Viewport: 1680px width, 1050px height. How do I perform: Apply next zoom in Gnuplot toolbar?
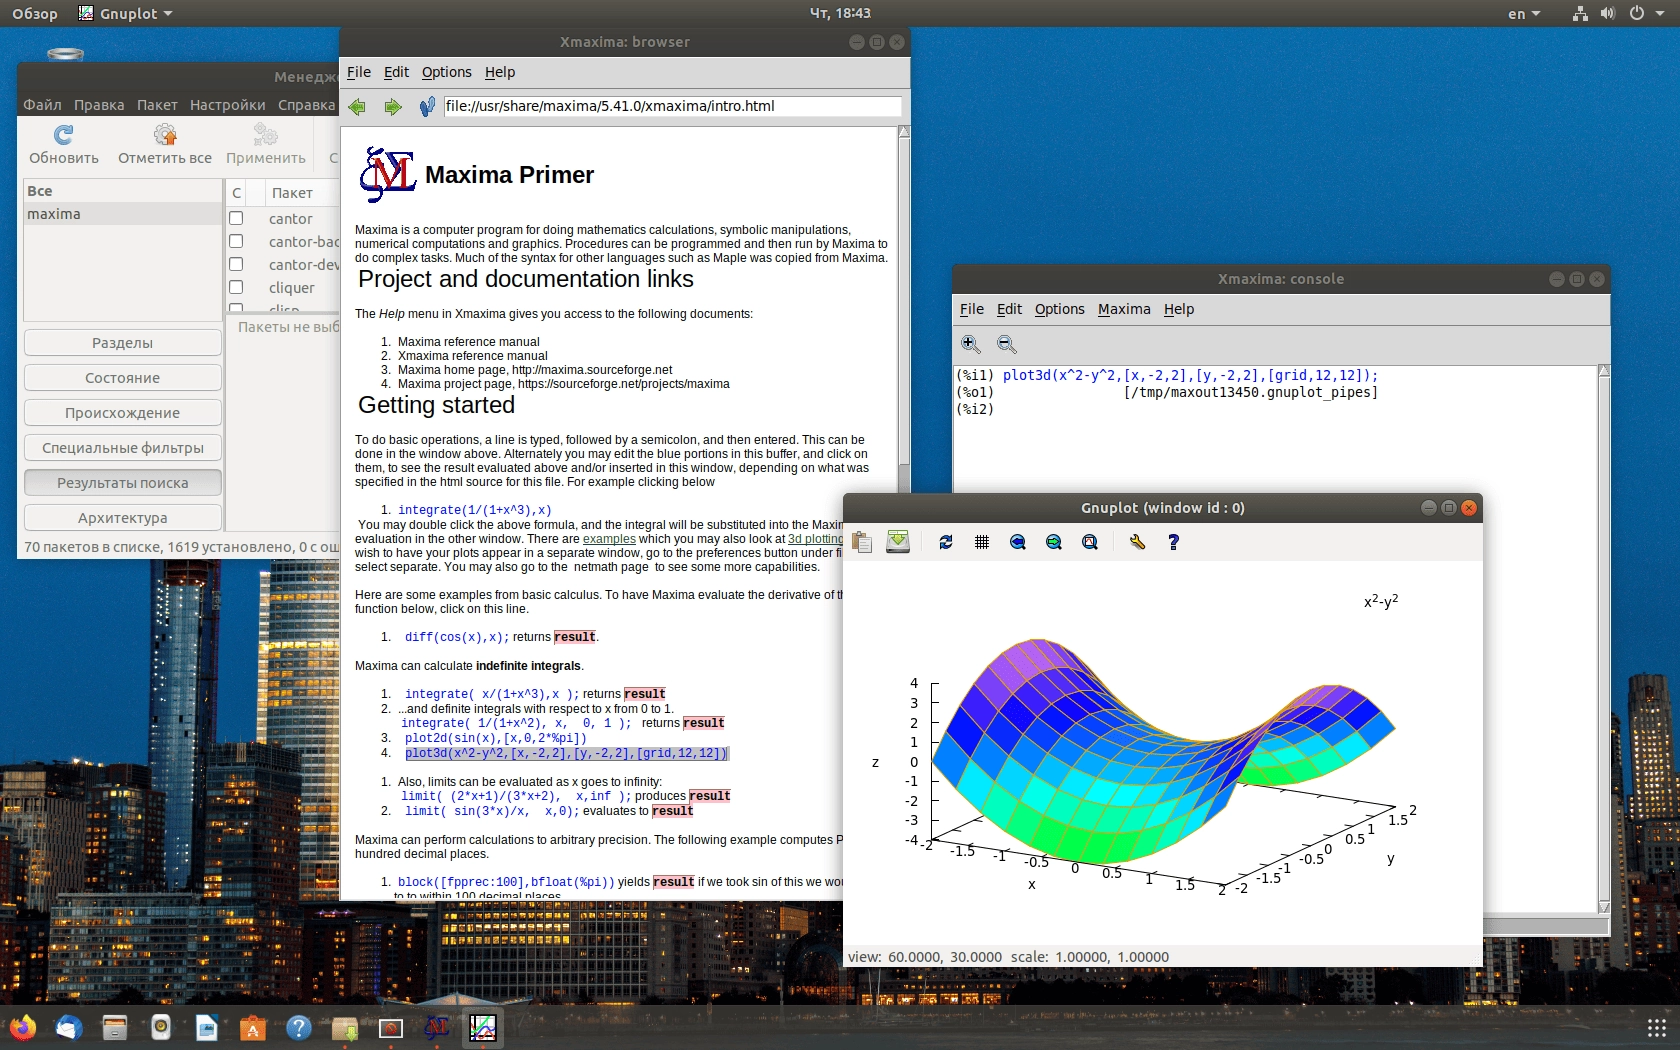click(1054, 542)
